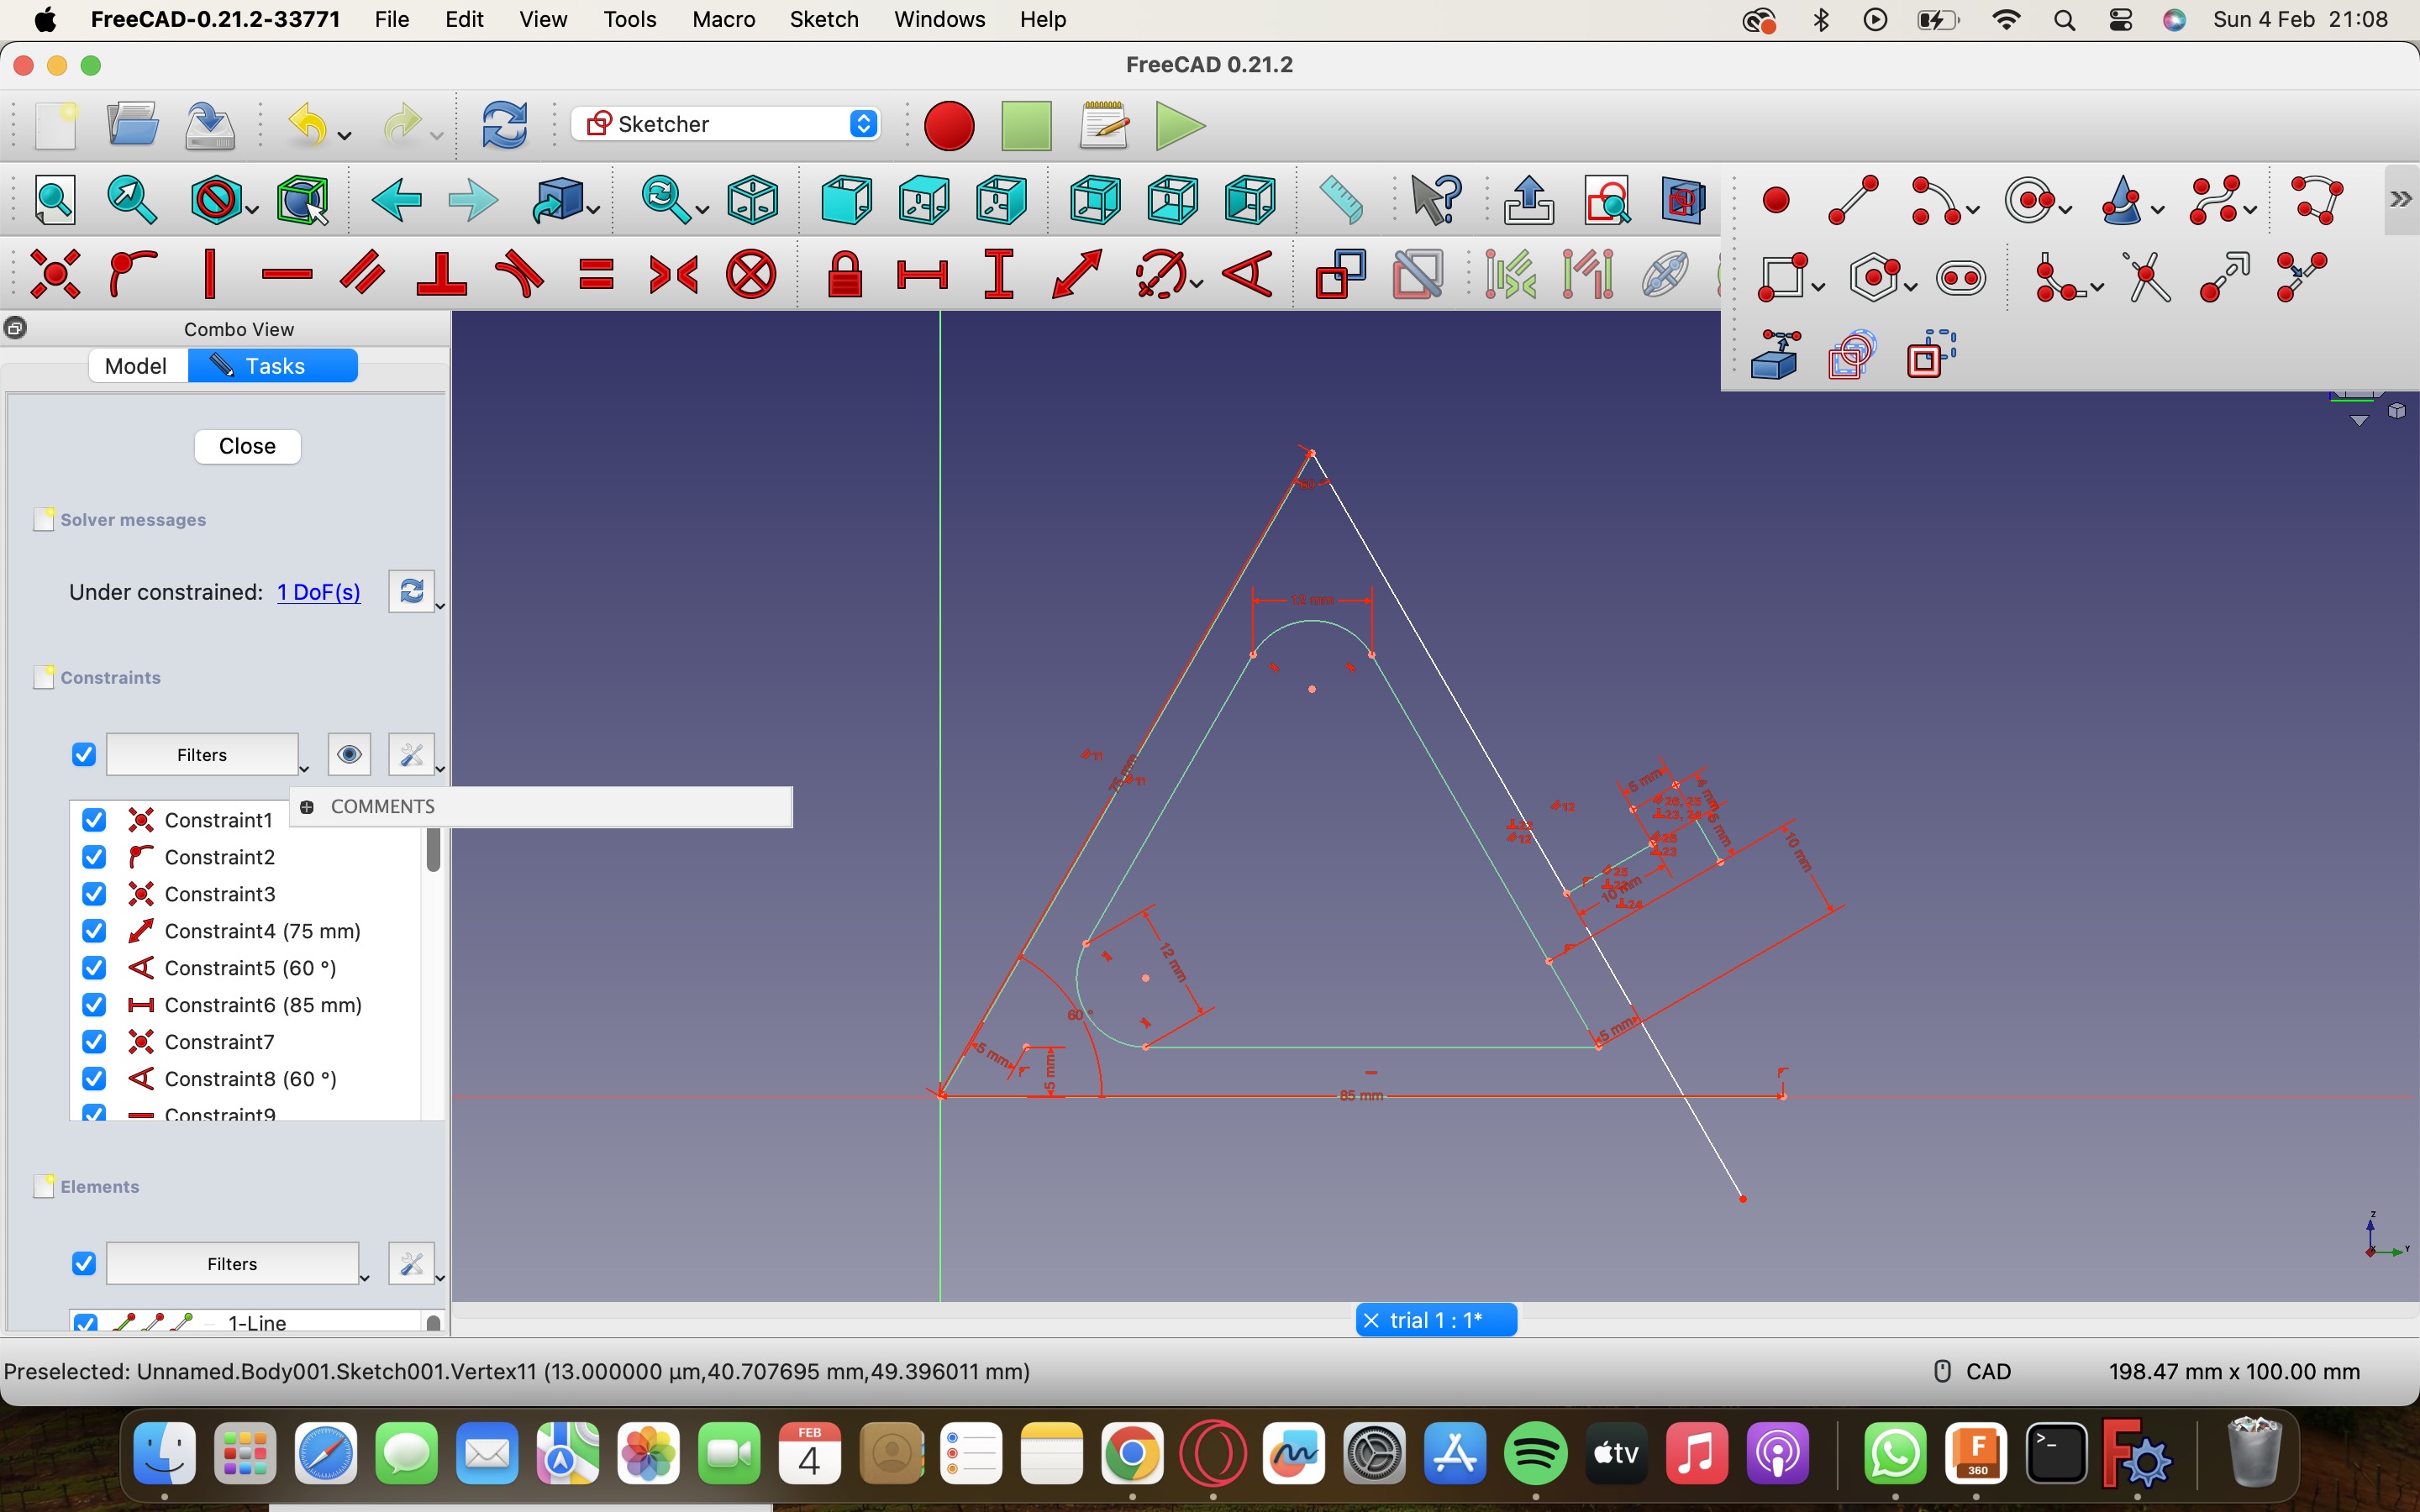Apply vertical constraint tool

tap(209, 274)
